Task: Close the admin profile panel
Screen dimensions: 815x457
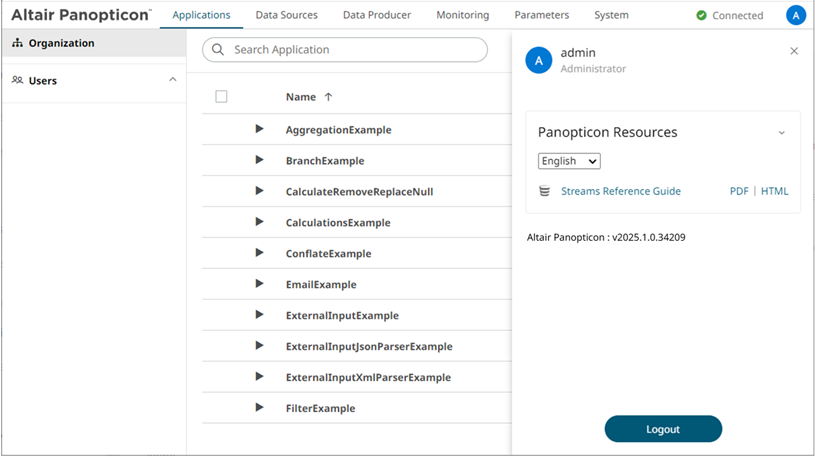Action: coord(794,51)
